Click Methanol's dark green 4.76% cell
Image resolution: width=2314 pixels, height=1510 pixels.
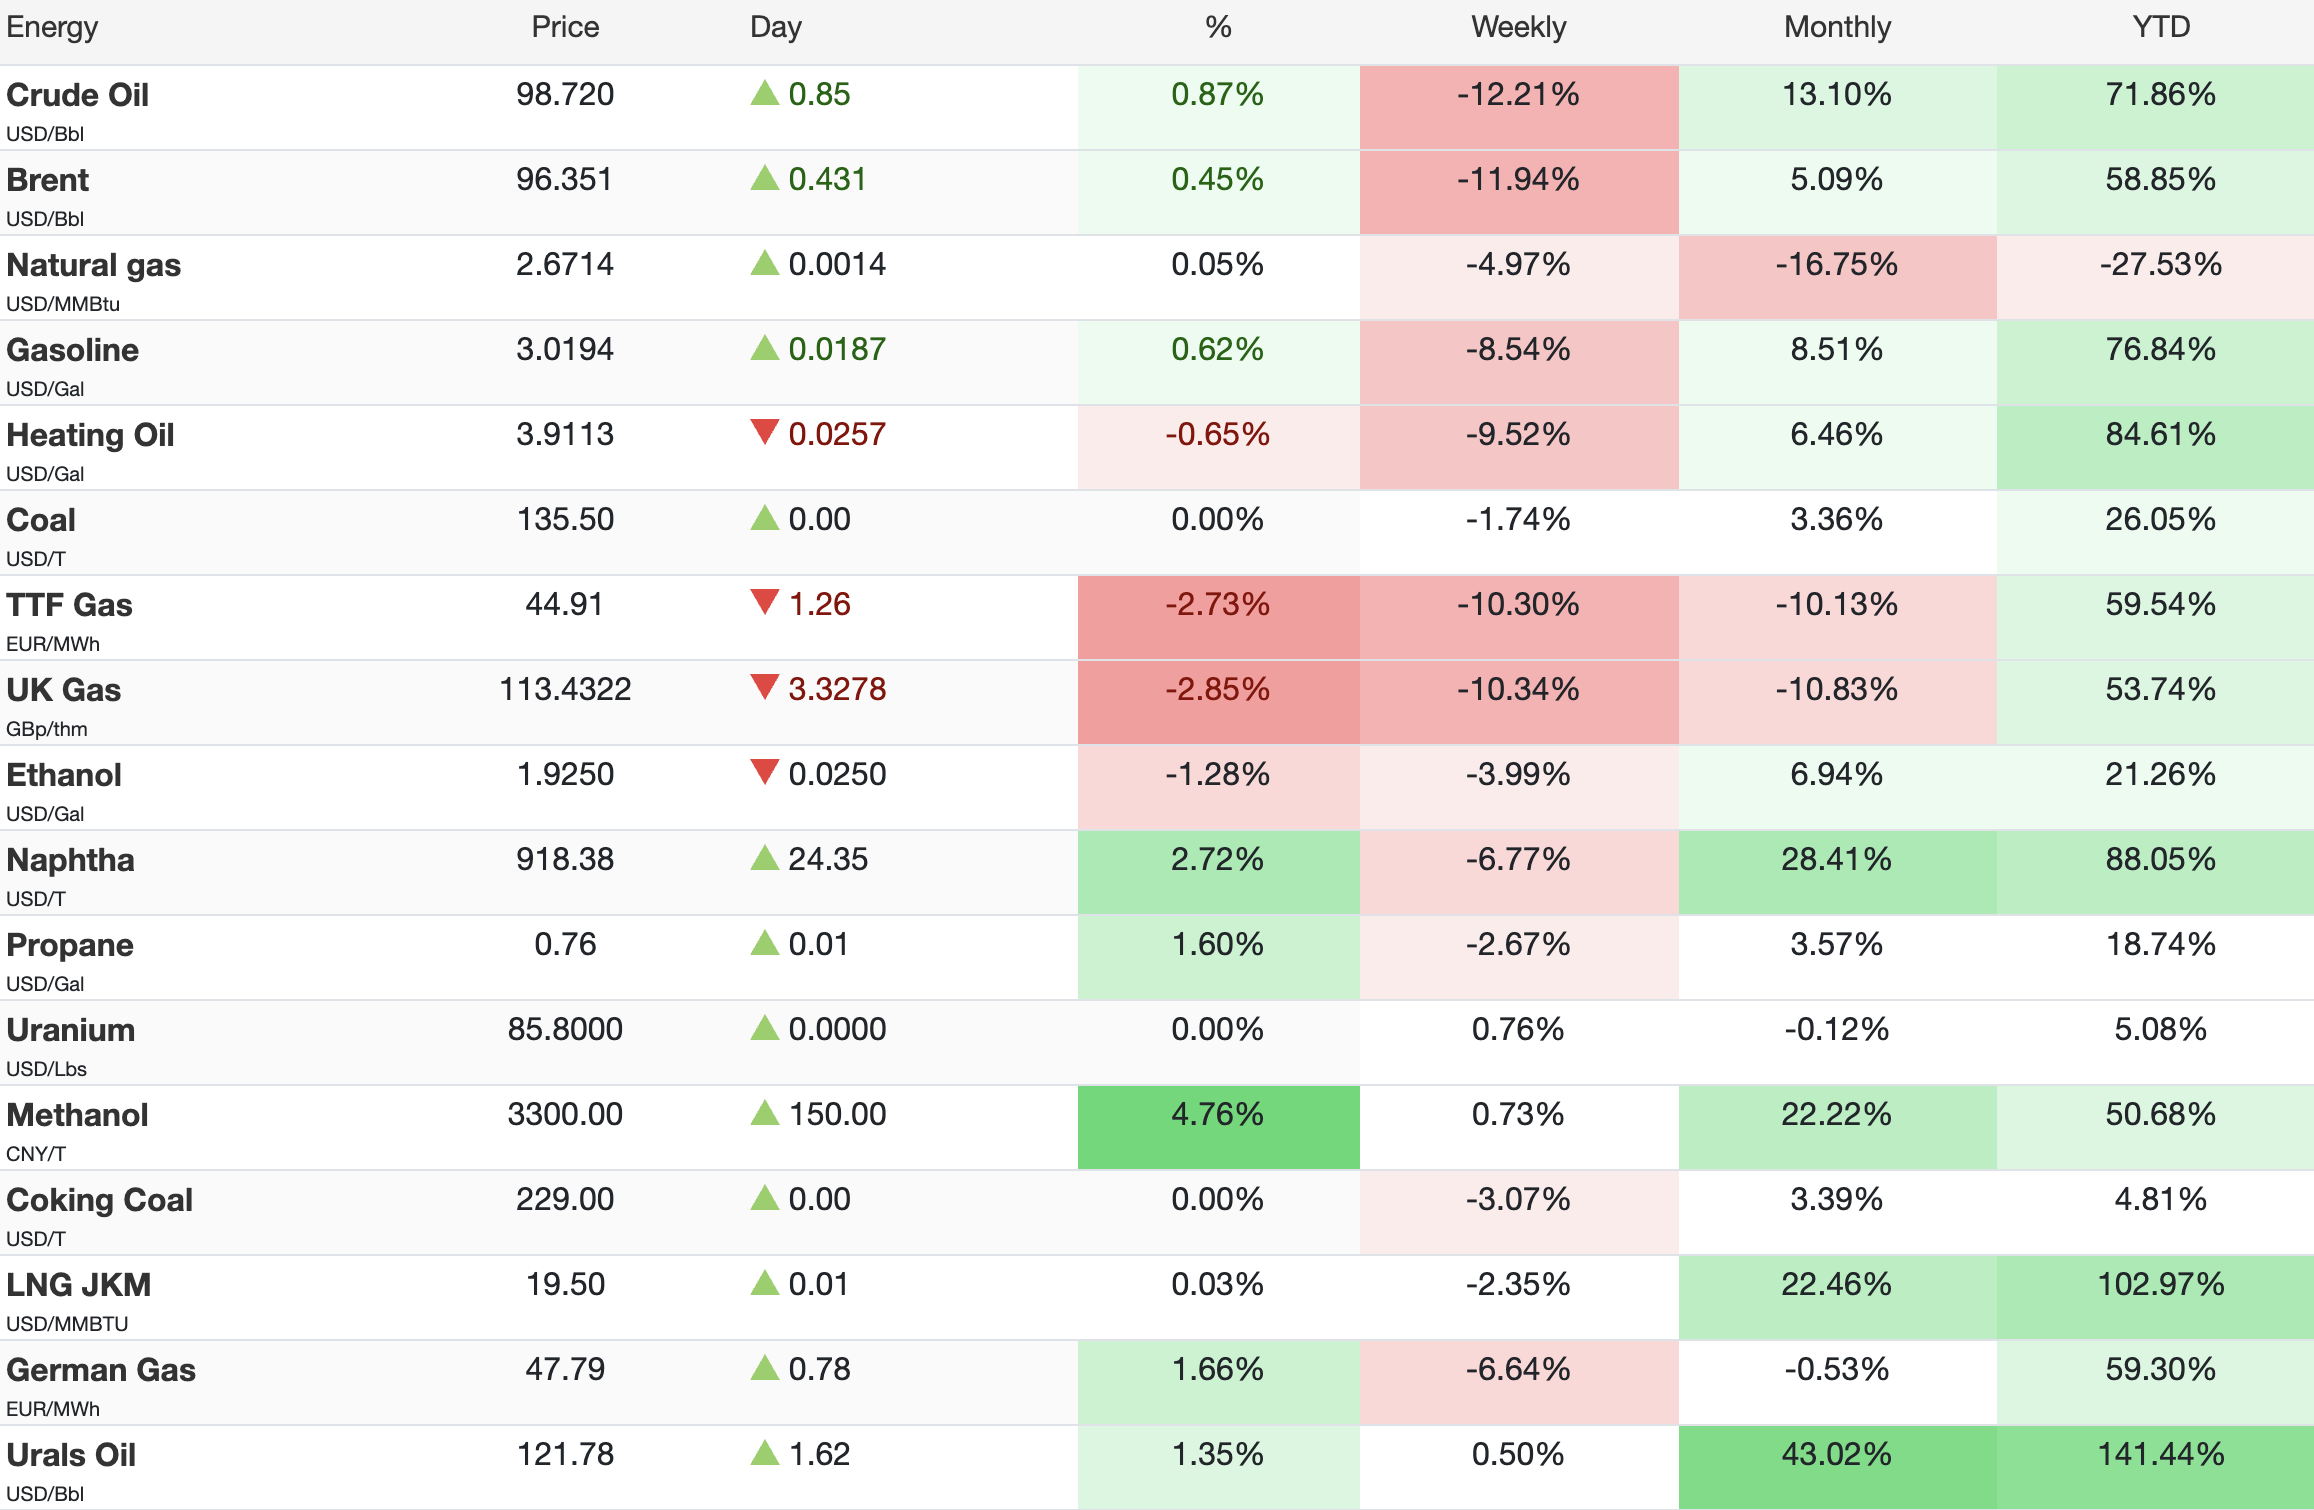pos(1218,1126)
